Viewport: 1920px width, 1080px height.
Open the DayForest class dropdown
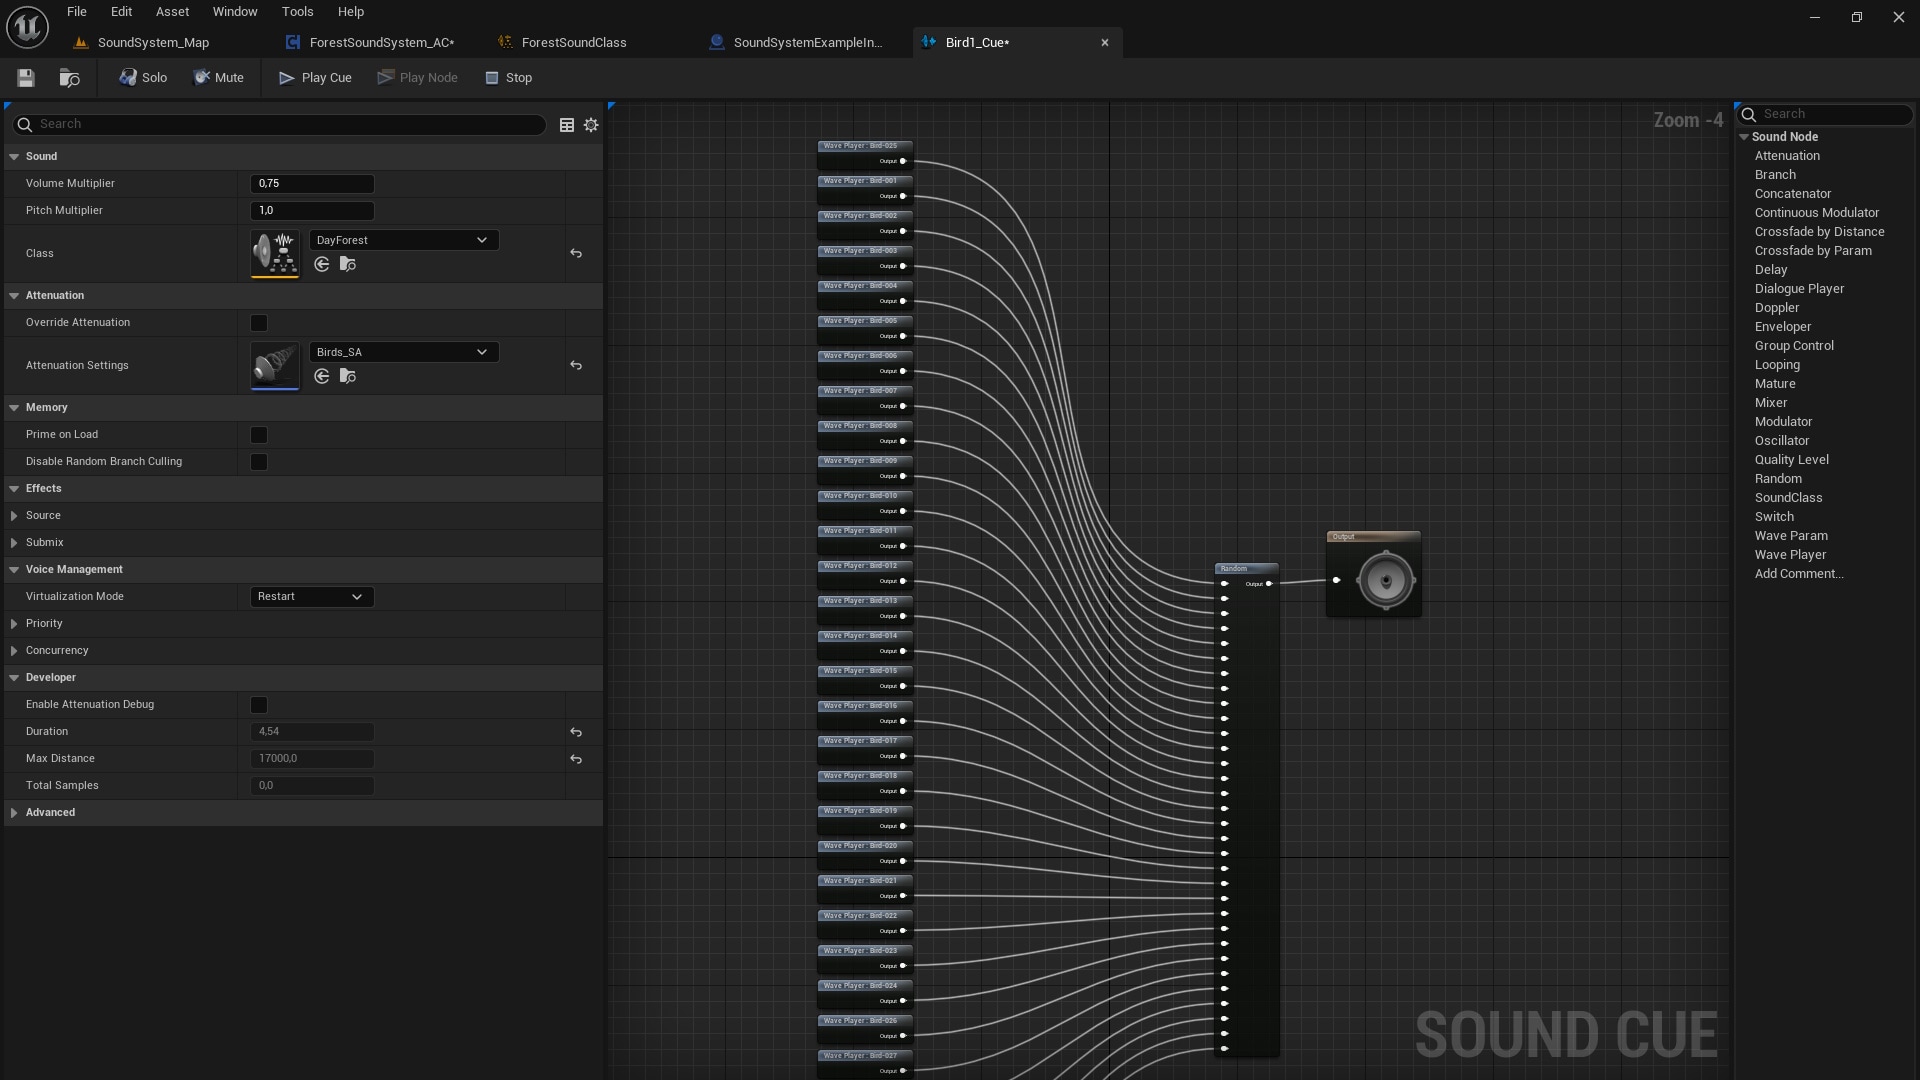[403, 240]
